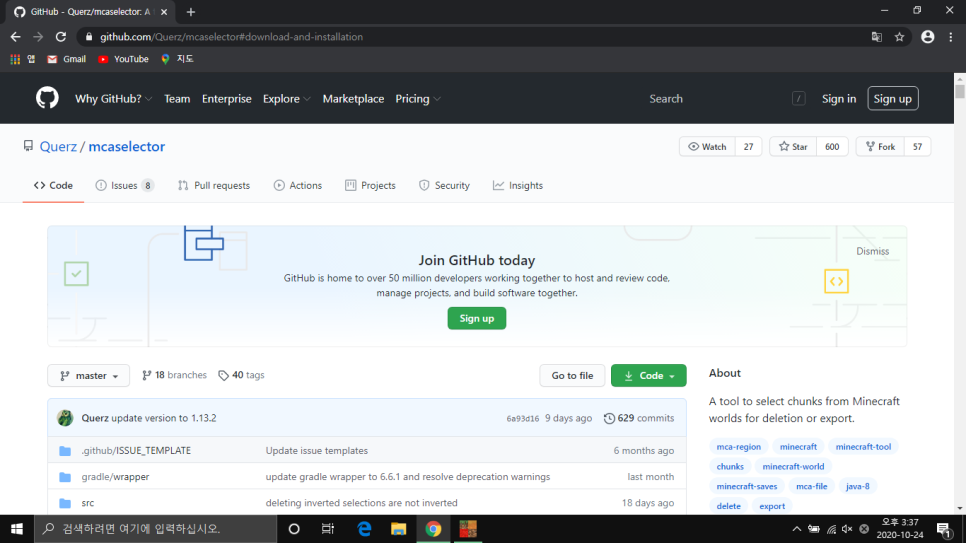Image resolution: width=966 pixels, height=543 pixels.
Task: Open Chrome from the Windows taskbar
Action: point(433,528)
